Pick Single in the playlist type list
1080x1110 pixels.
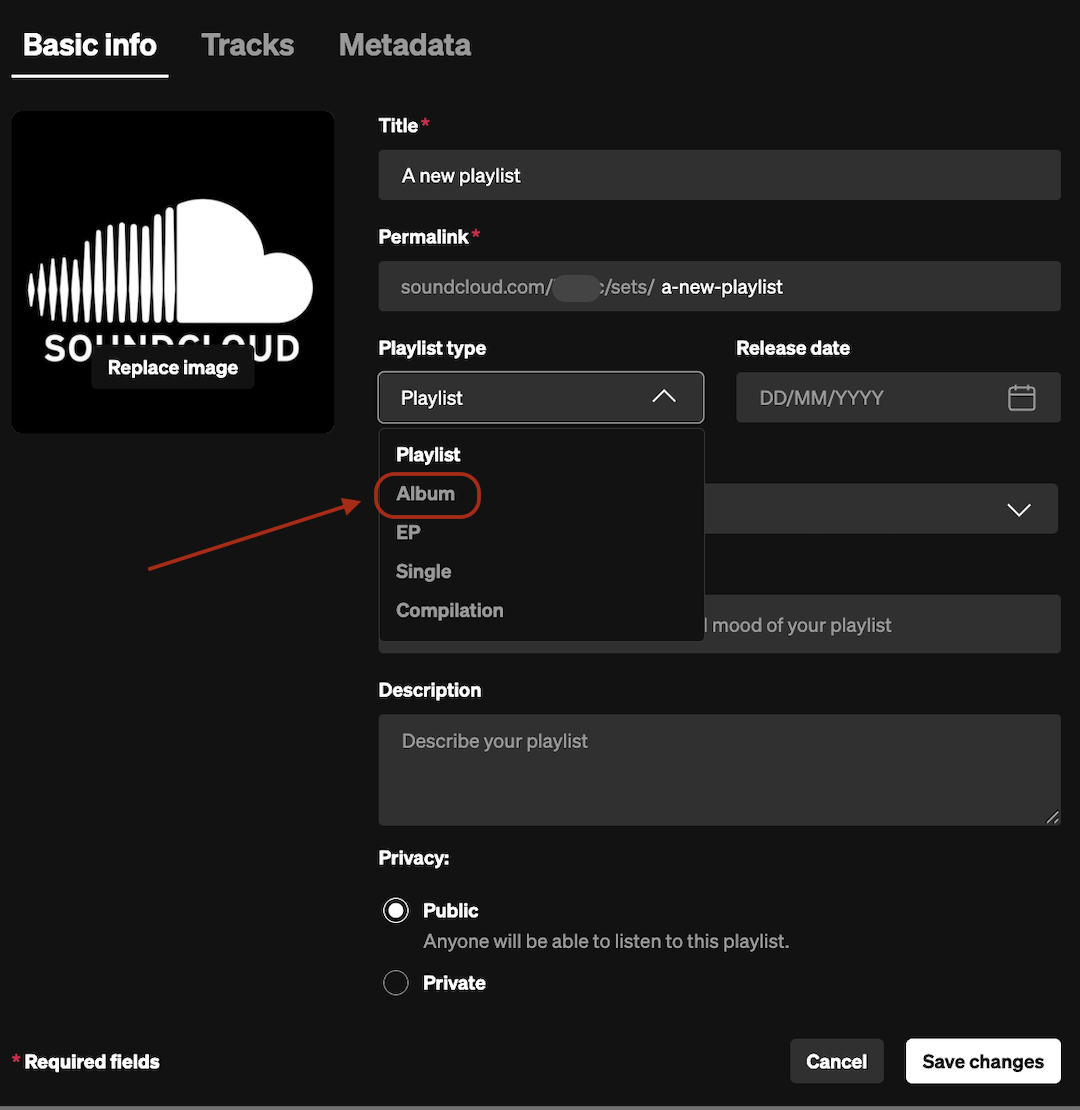click(424, 572)
